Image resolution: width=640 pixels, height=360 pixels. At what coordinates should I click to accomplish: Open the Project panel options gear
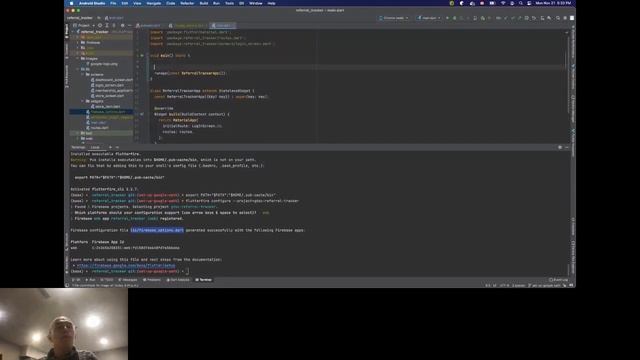pyautogui.click(x=122, y=25)
